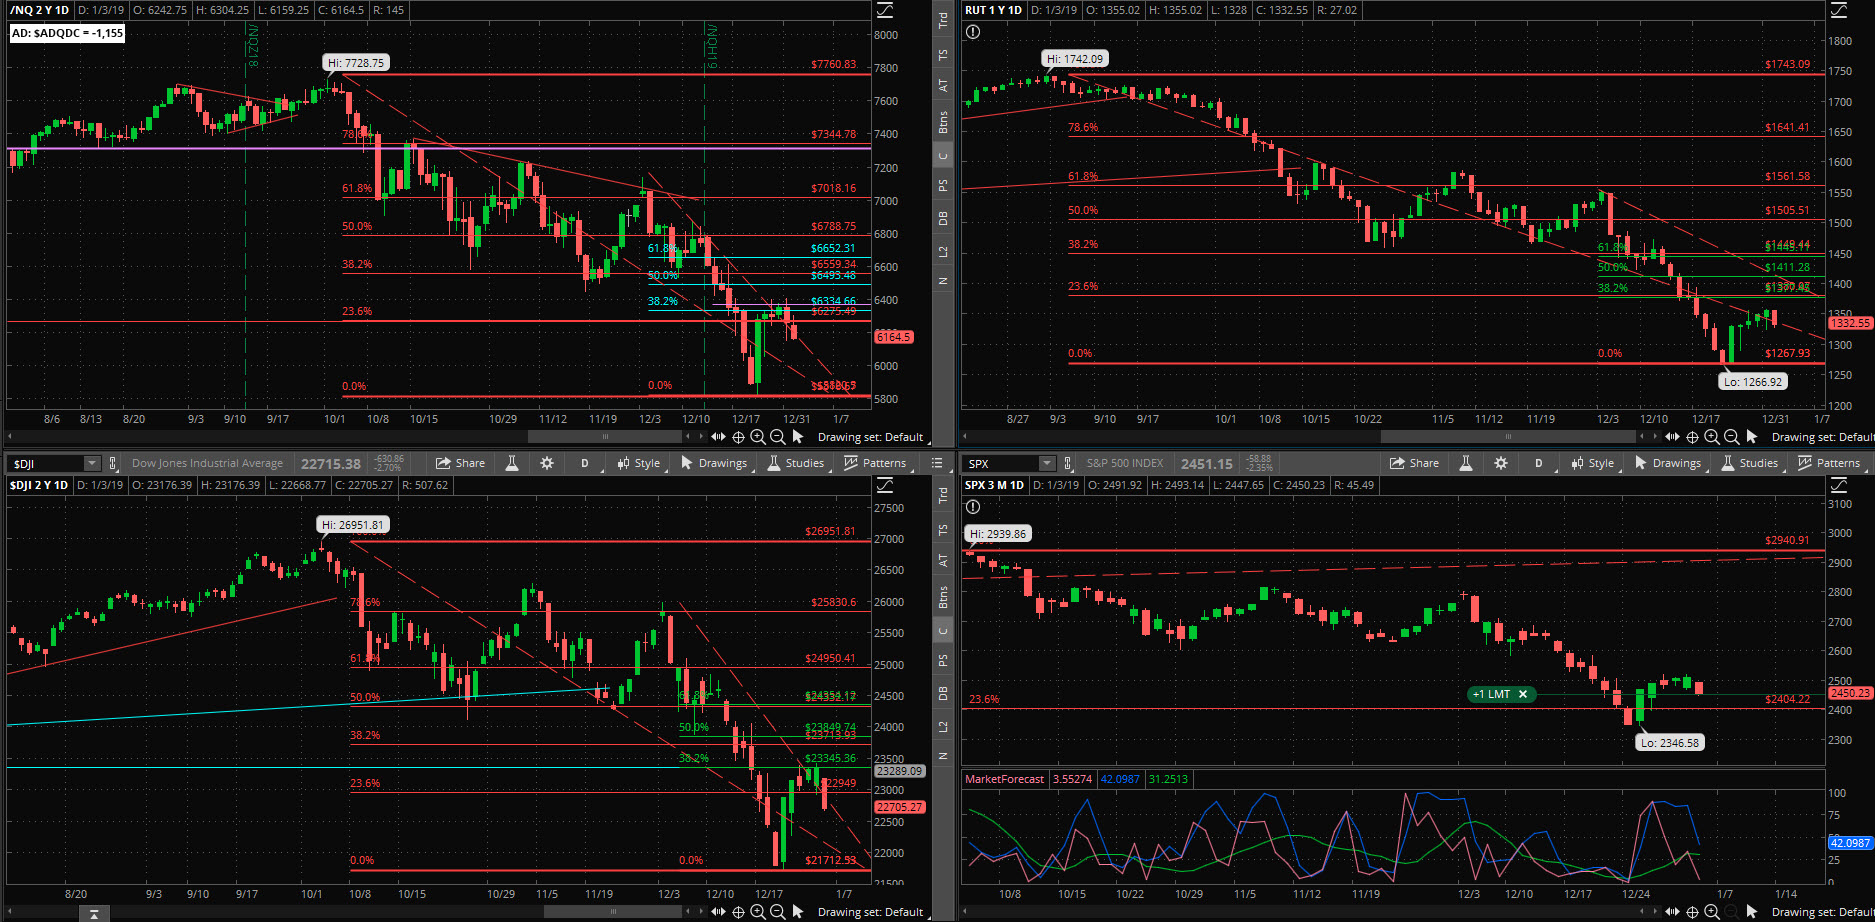Open the Trd side tab beside the /NQ chart

(x=942, y=19)
